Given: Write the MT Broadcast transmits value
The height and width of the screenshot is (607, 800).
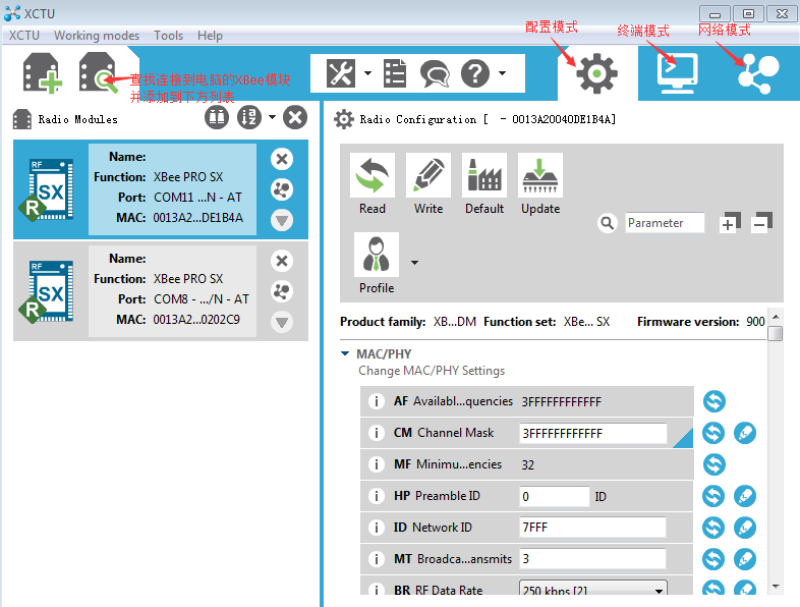Looking at the screenshot, I should tap(745, 560).
